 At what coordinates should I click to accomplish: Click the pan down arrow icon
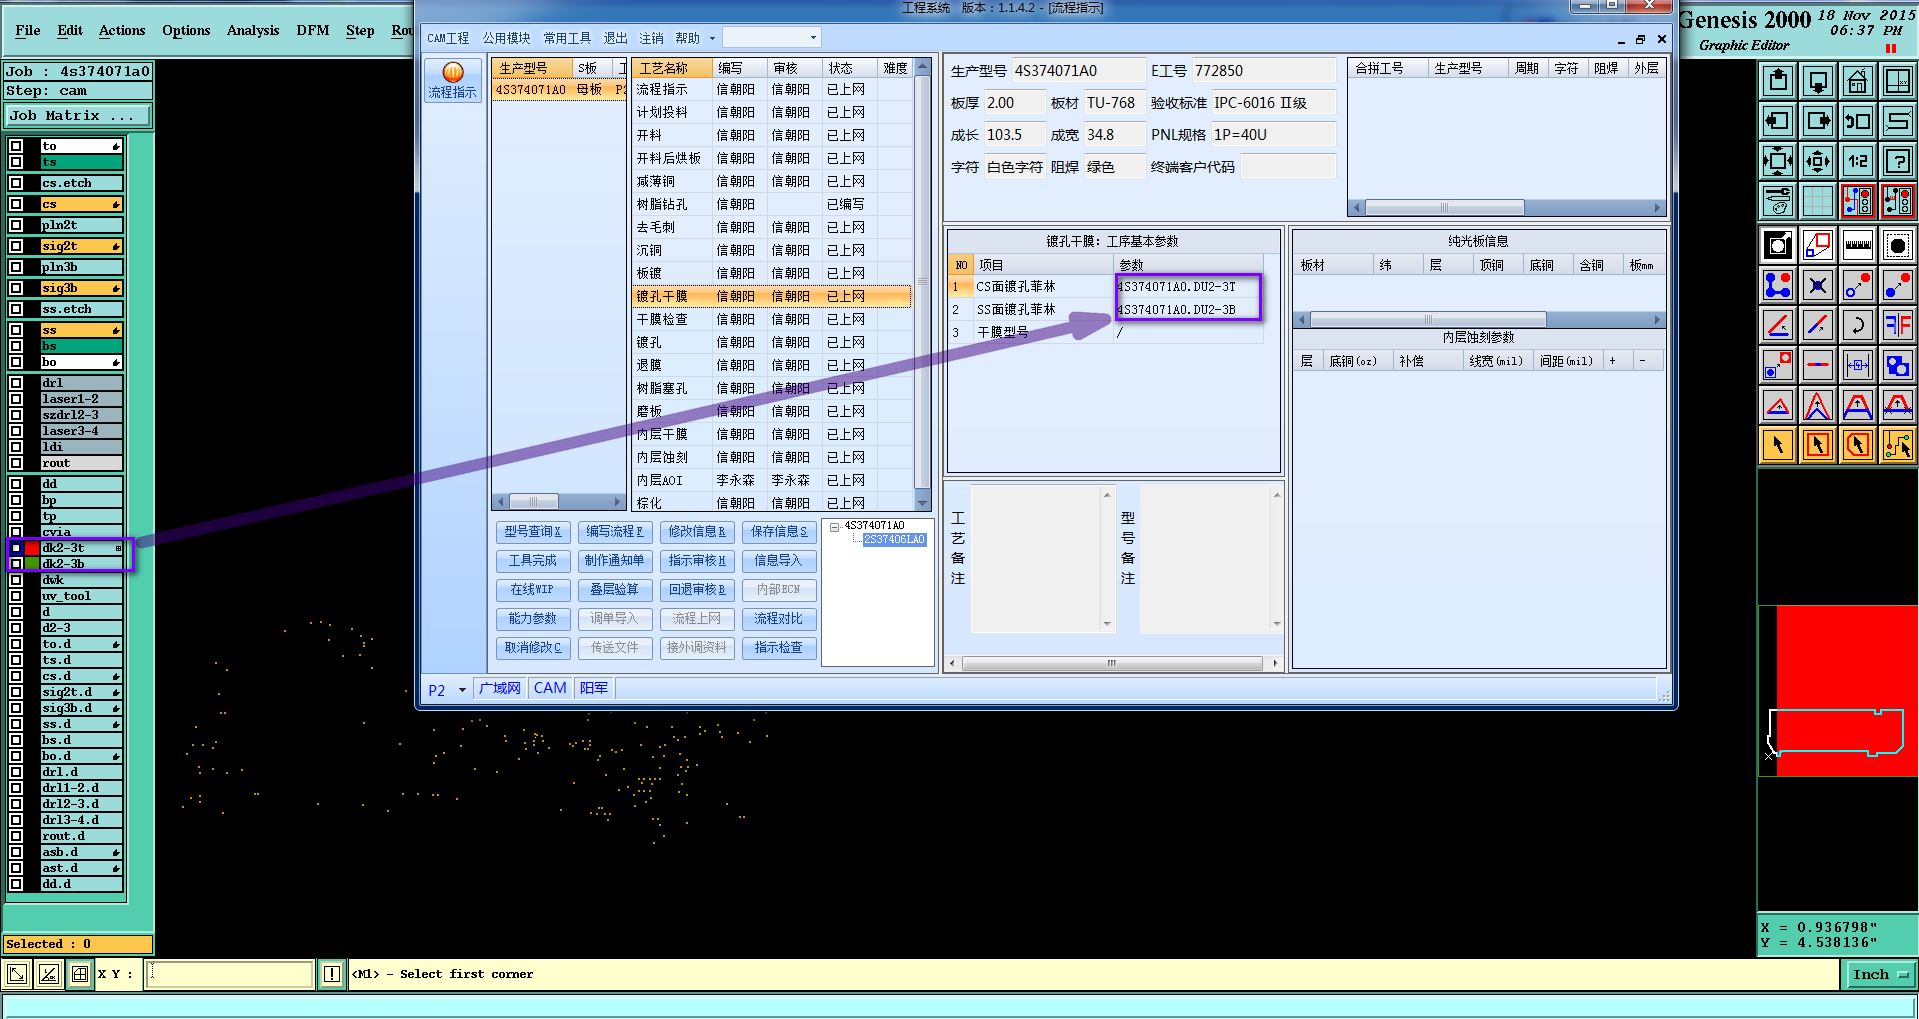coord(1818,81)
